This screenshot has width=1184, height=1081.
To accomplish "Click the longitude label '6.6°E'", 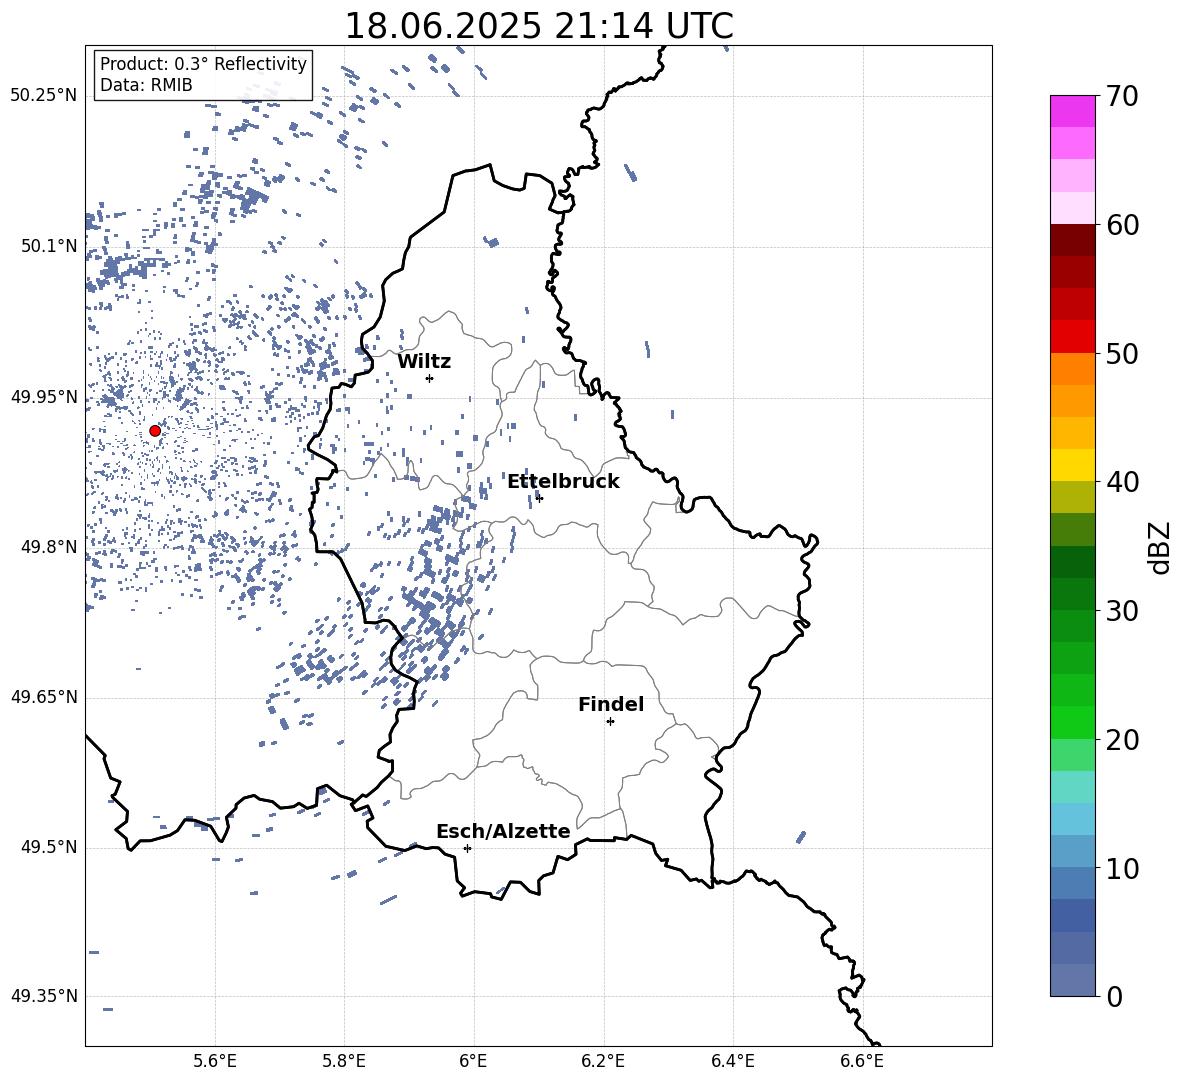I will 862,1061.
